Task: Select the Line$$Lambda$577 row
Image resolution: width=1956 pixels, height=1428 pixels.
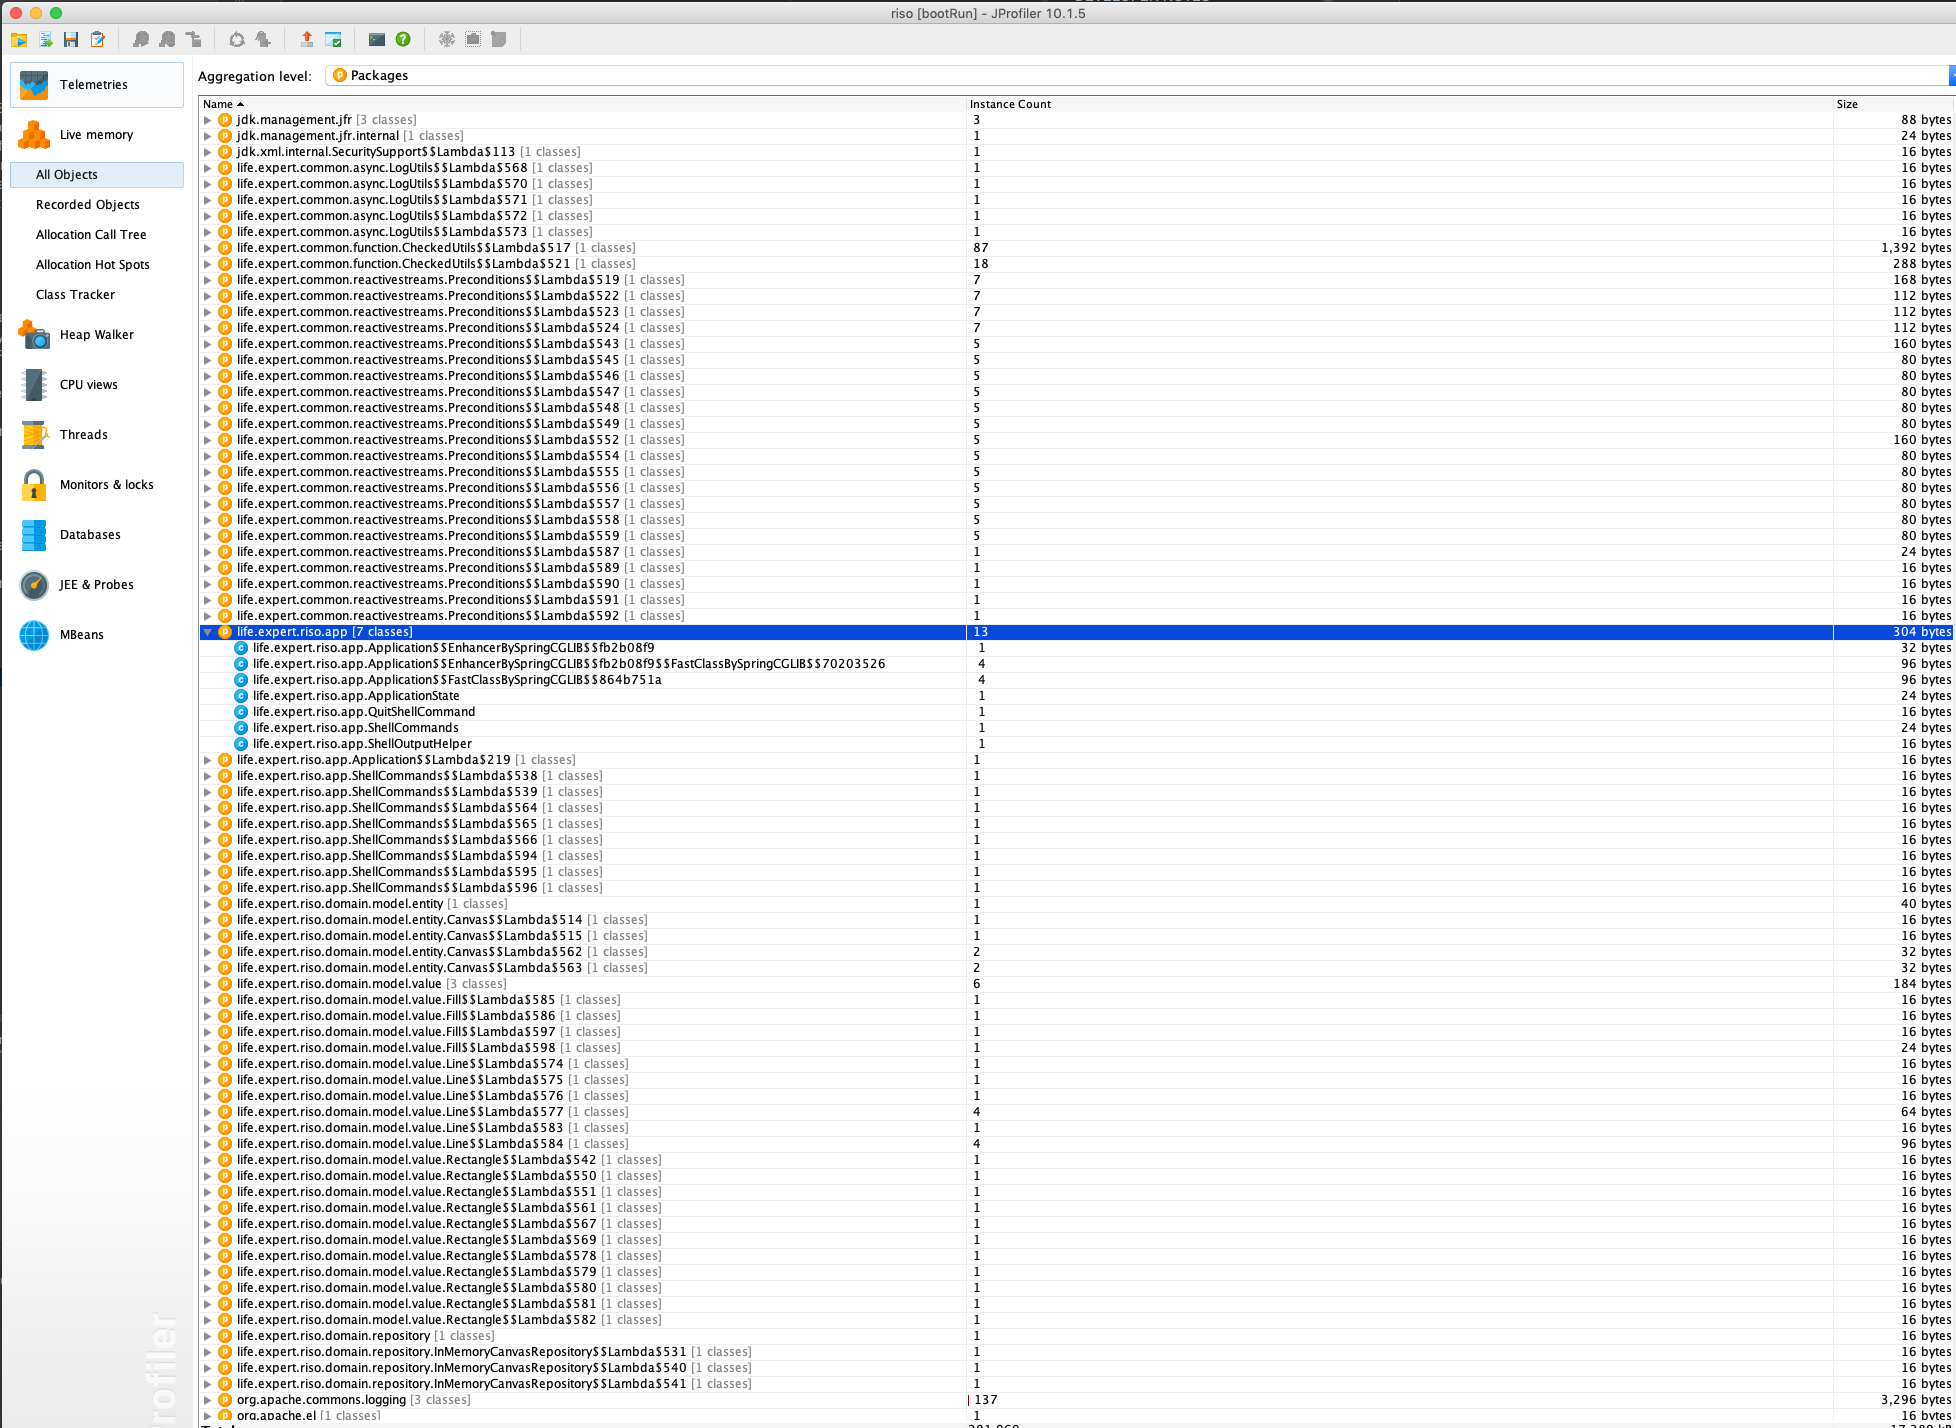Action: tap(1077, 1112)
